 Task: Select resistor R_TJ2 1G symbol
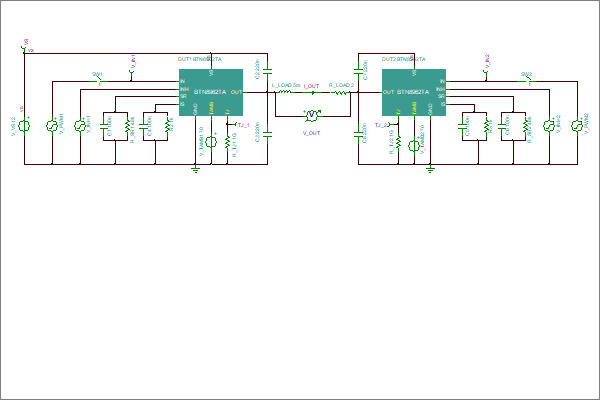coord(398,142)
